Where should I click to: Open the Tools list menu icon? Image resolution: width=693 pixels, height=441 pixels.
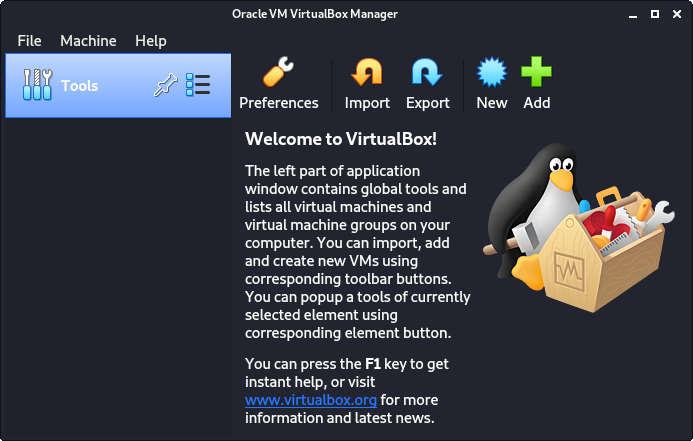tap(198, 84)
